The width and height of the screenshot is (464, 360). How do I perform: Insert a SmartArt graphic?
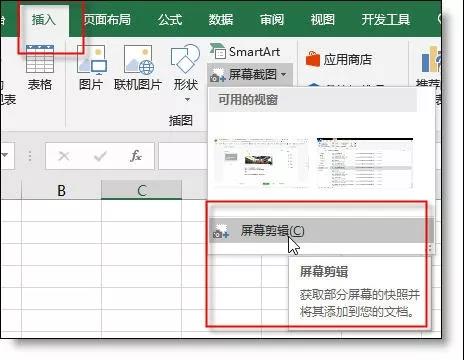(245, 52)
